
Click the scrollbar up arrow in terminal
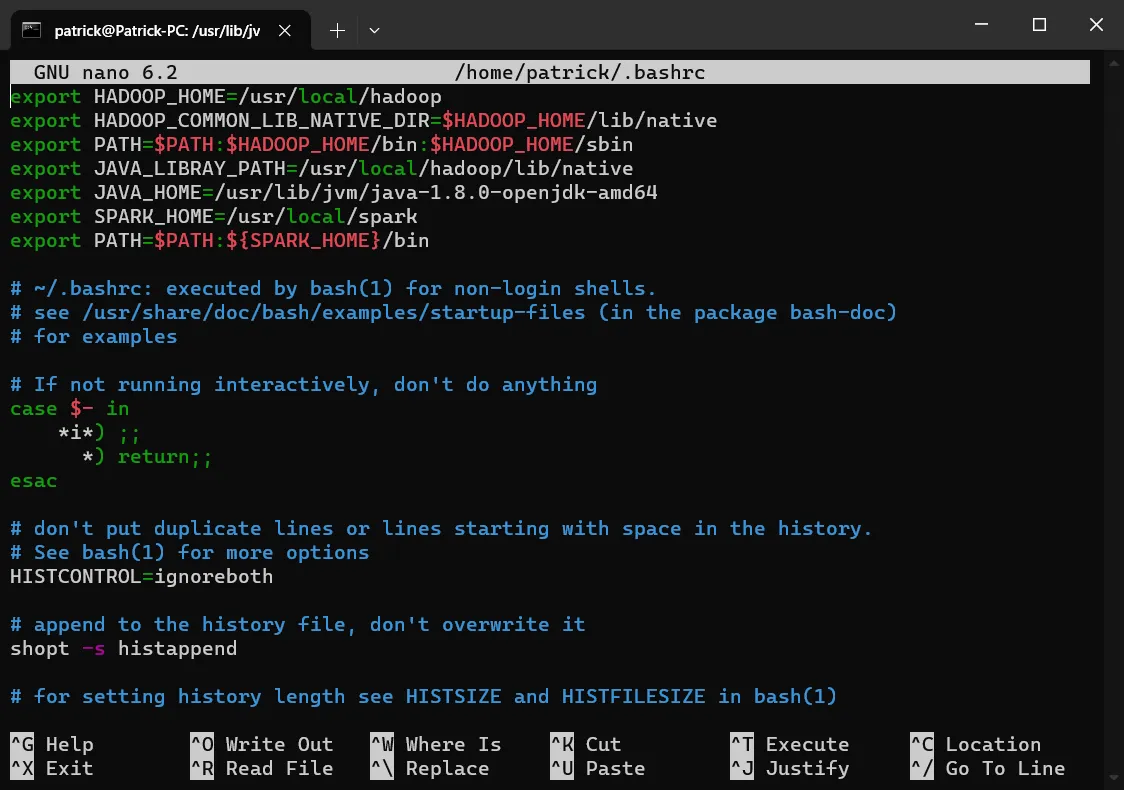tap(1113, 64)
